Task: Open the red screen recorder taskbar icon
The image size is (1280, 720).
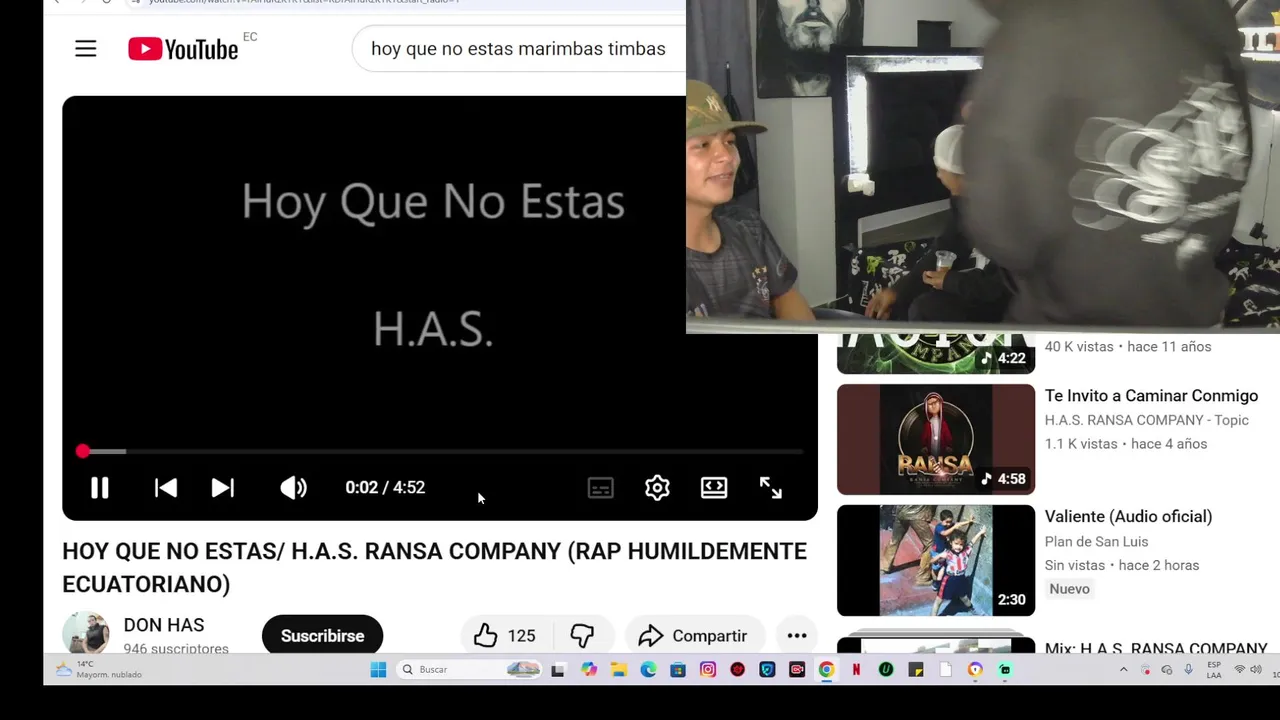Action: 797,670
